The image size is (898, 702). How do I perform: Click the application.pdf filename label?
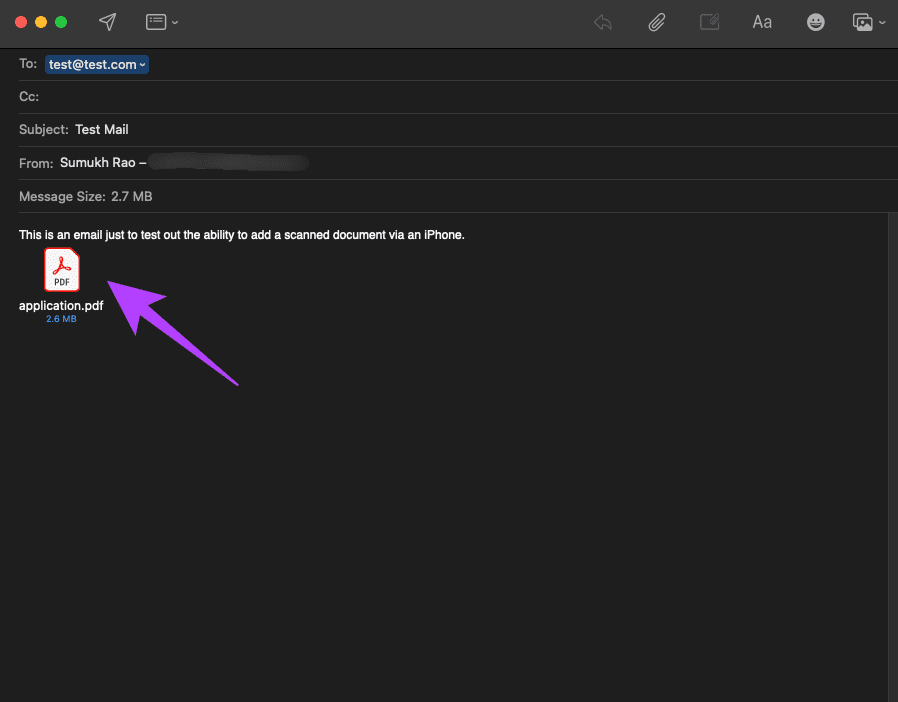(61, 306)
